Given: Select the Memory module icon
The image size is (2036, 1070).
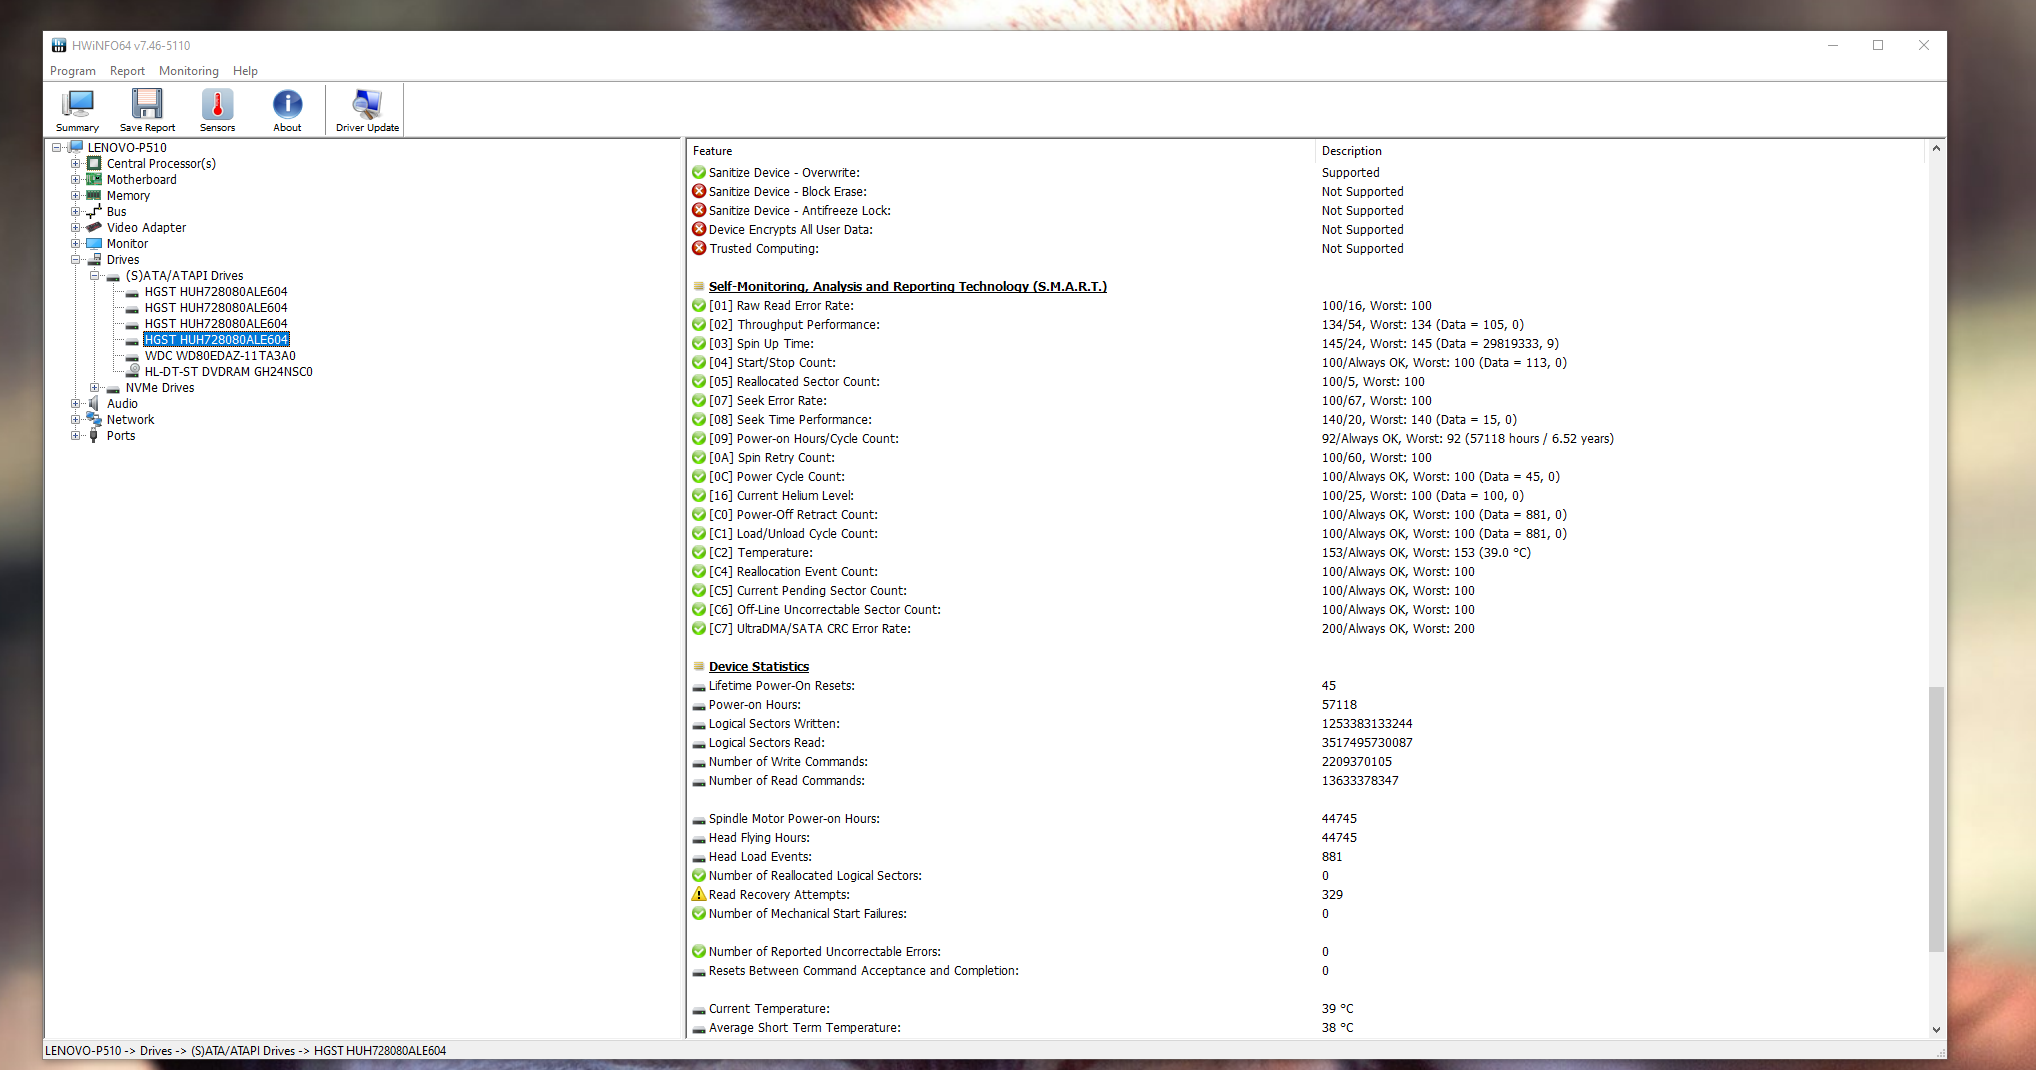Looking at the screenshot, I should (94, 195).
